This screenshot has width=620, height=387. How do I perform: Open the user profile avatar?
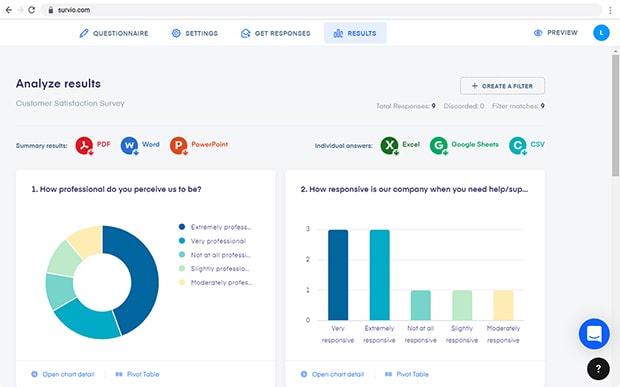click(x=601, y=33)
